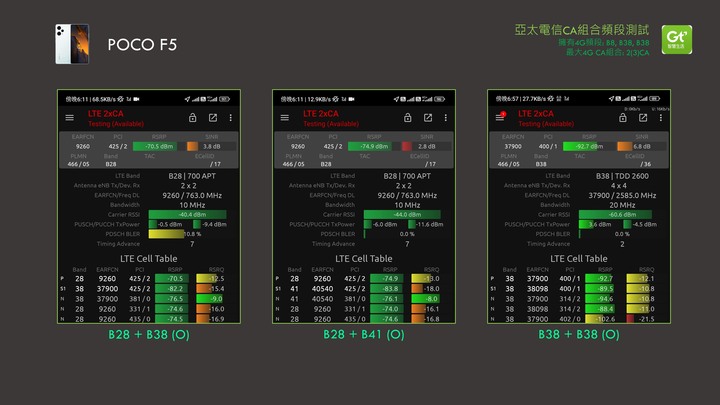Click the 2.8 dB SINR value

click(x=427, y=146)
